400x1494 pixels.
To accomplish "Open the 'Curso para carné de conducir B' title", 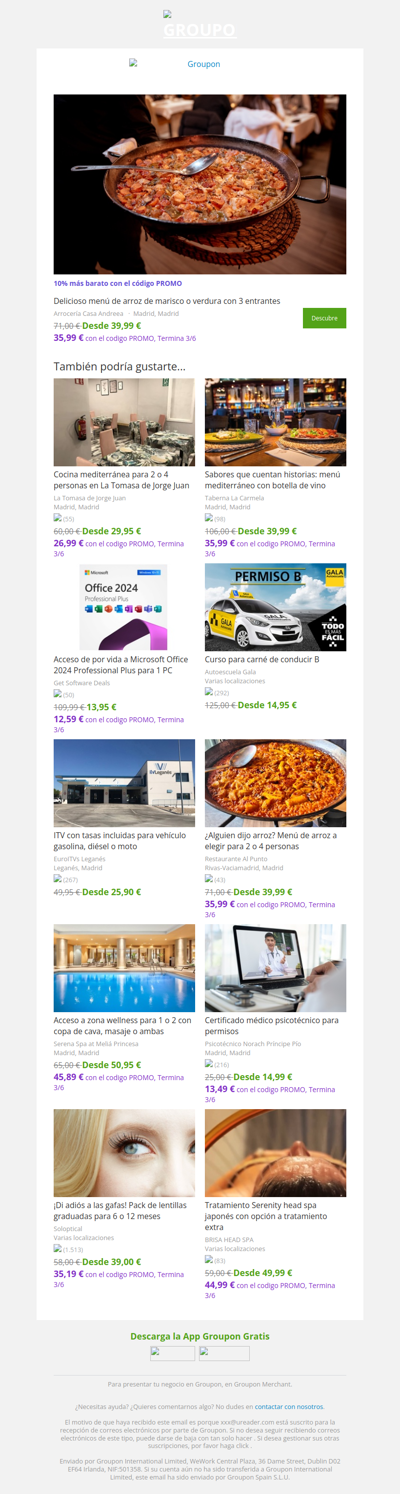I will [x=262, y=659].
